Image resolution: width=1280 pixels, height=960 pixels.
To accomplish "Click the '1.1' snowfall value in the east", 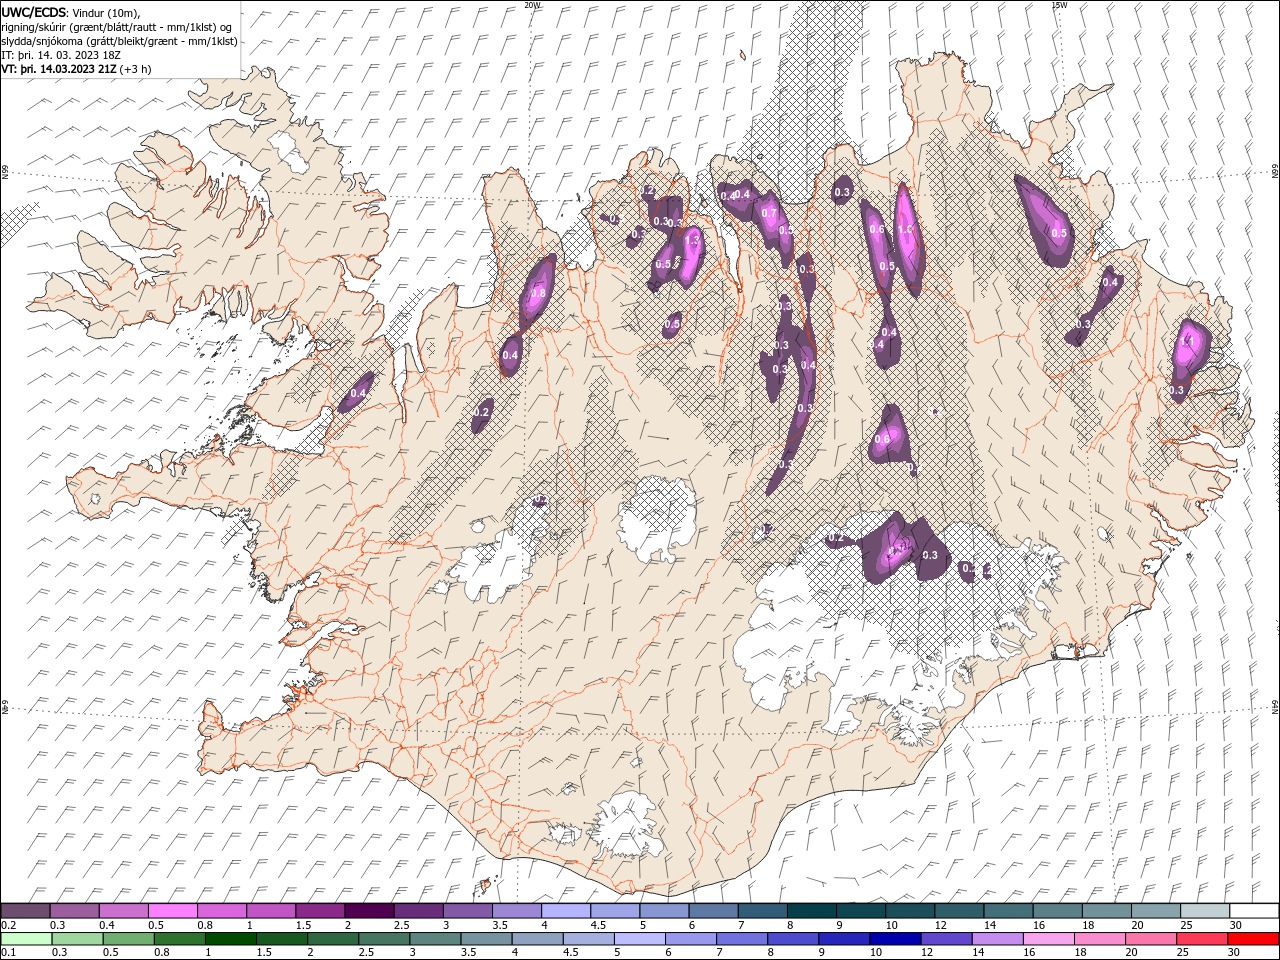I will pos(1188,342).
